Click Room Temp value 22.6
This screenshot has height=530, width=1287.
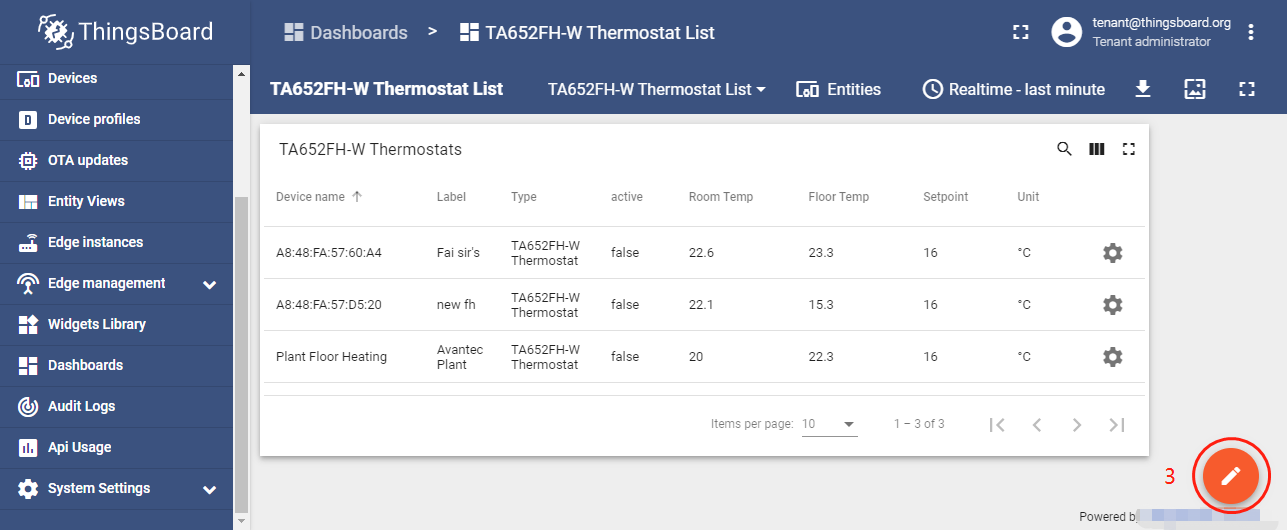(x=702, y=253)
